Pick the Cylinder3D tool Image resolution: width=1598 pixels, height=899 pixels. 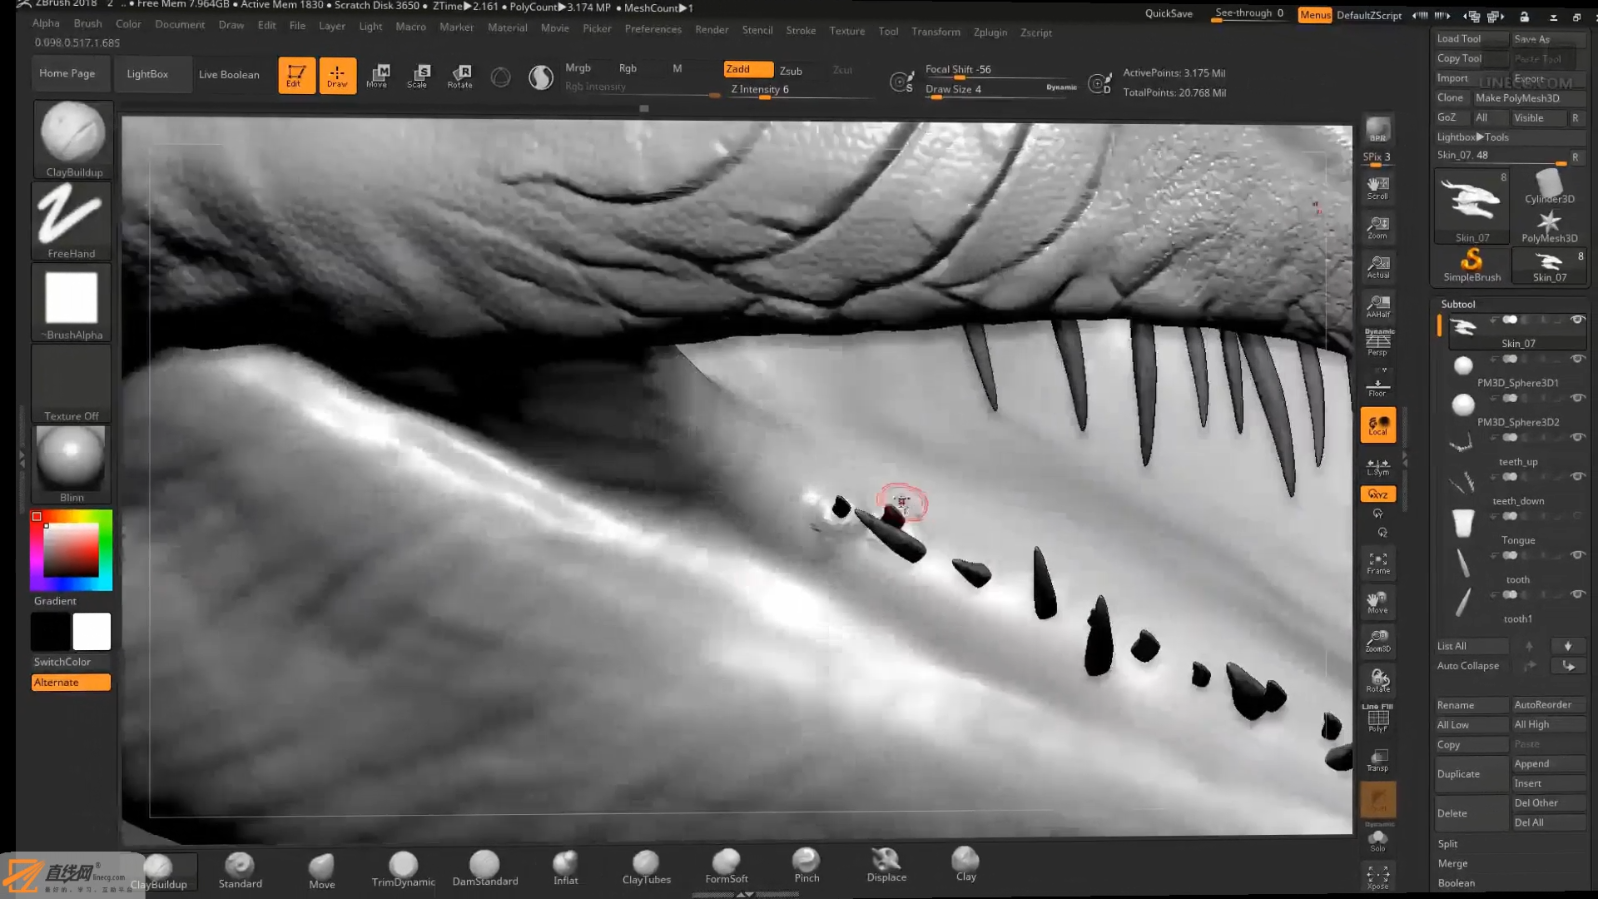pyautogui.click(x=1549, y=186)
